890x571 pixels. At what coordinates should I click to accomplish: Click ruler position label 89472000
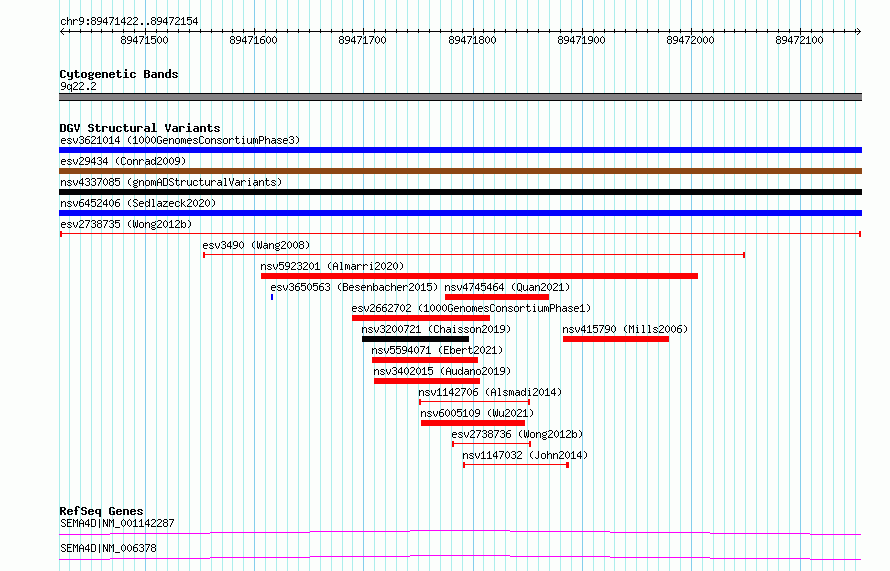[690, 40]
